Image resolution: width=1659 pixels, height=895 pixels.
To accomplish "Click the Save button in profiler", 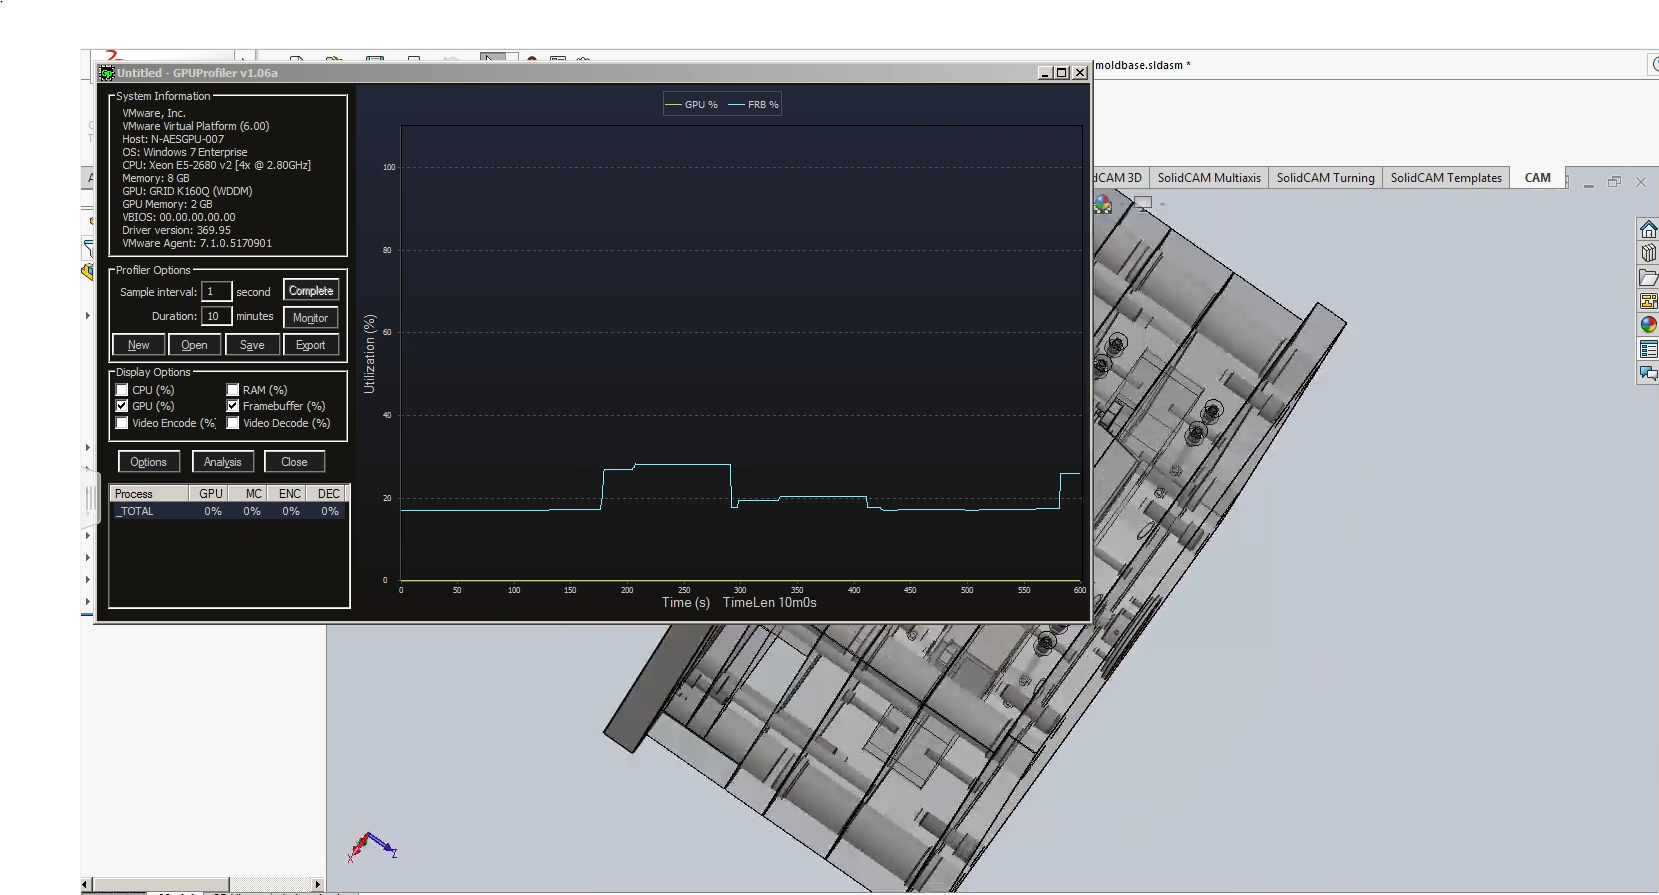I will pos(252,345).
